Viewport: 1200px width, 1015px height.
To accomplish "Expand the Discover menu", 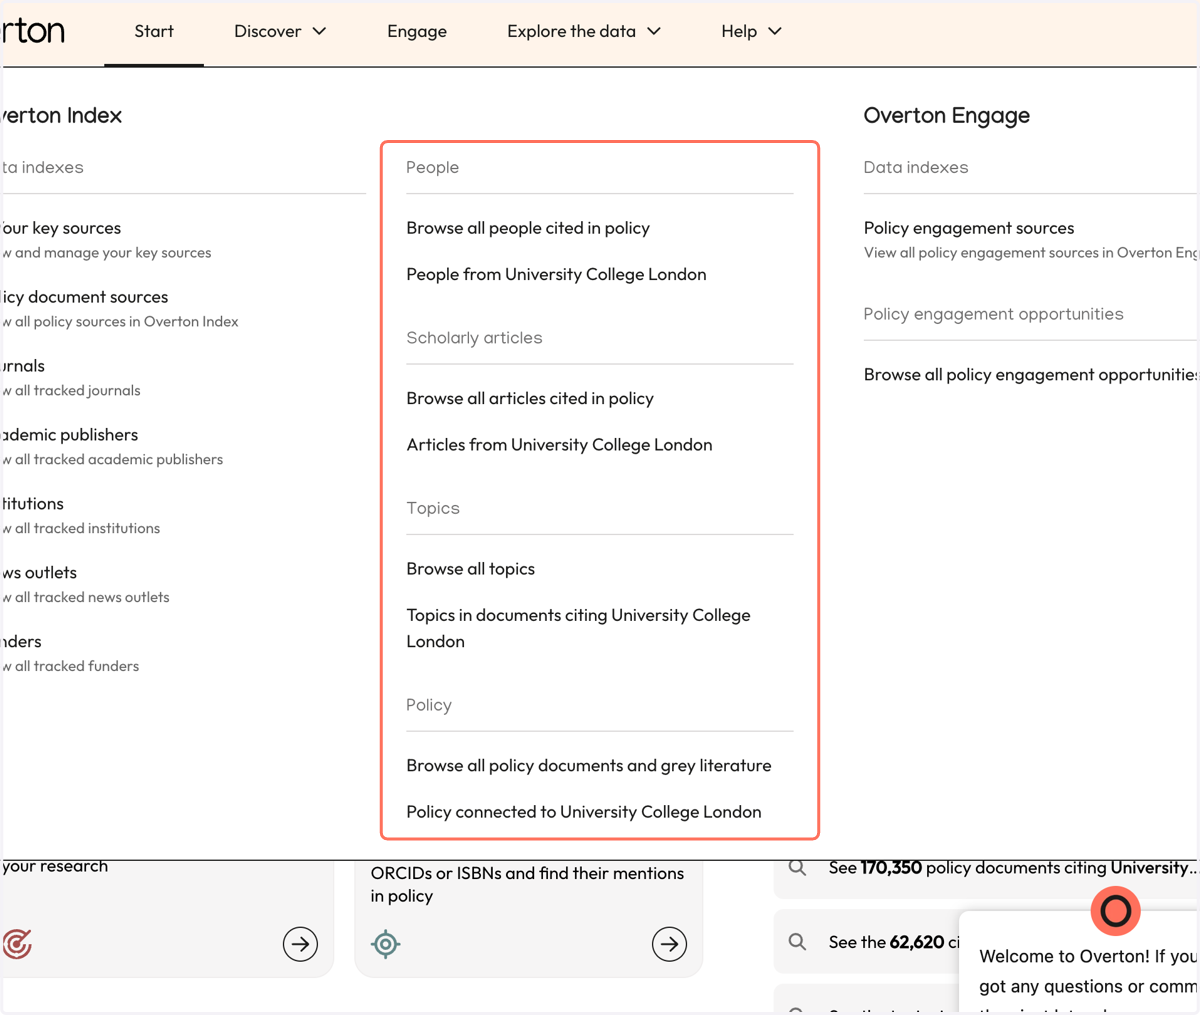I will click(280, 32).
